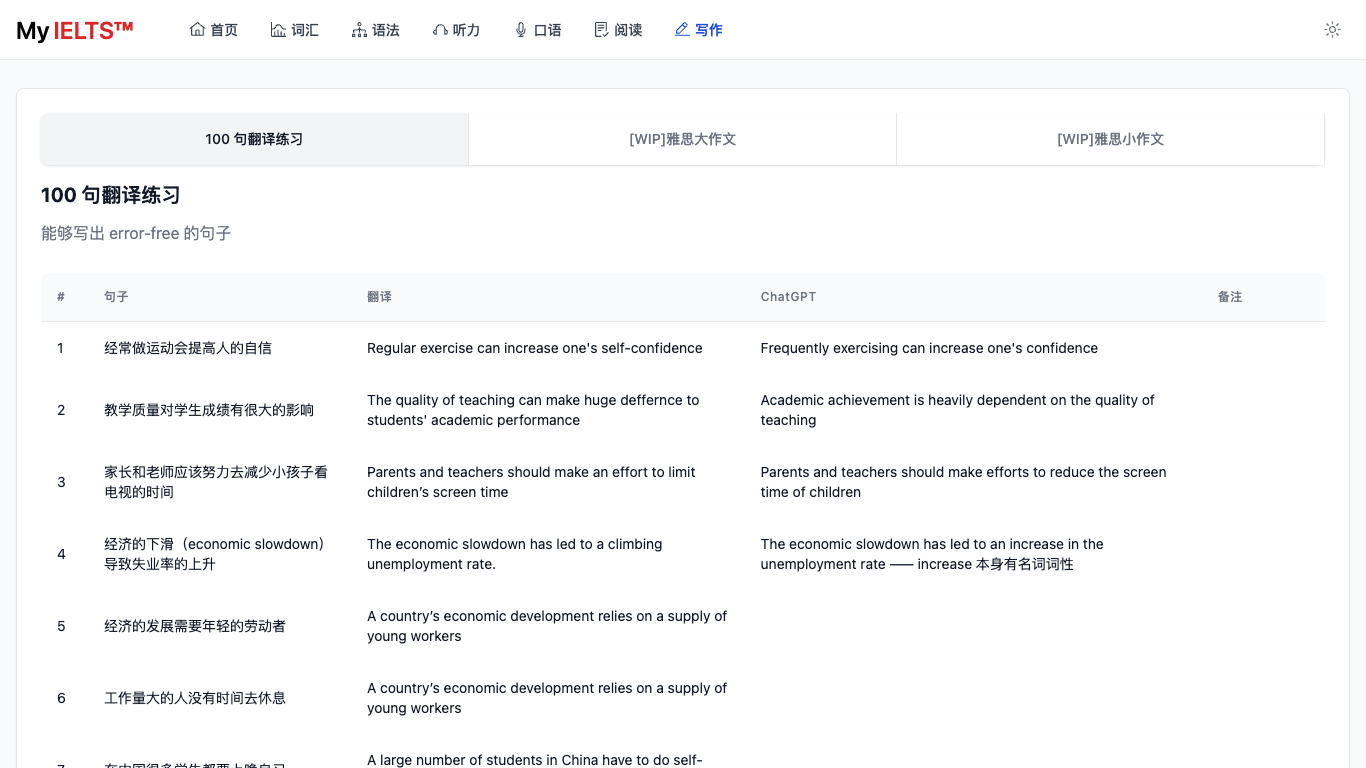Go to the 语法 section

(x=376, y=30)
